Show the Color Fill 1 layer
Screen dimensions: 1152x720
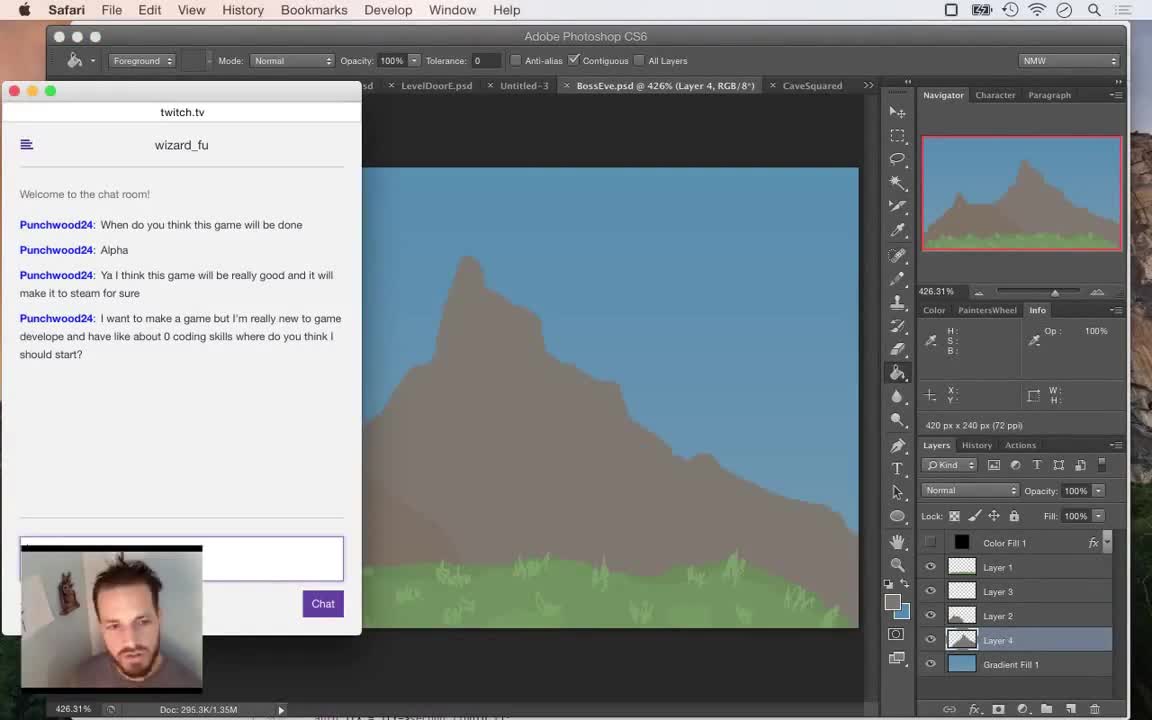[x=930, y=542]
